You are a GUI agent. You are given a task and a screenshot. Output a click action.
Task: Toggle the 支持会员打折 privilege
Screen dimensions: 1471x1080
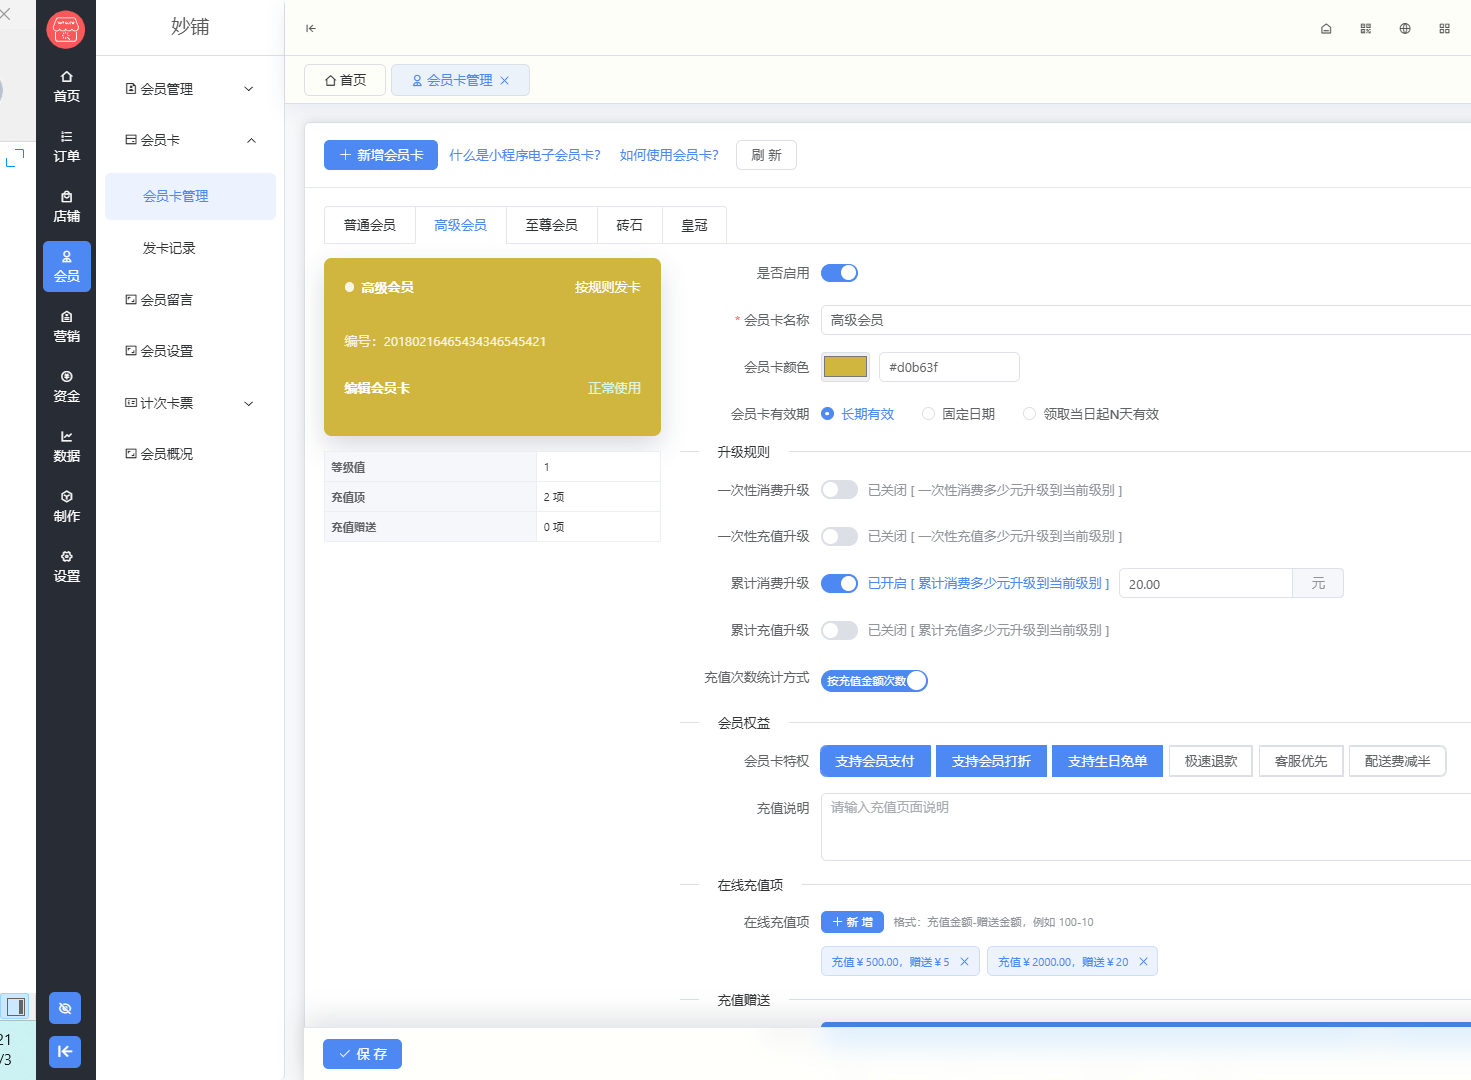991,761
